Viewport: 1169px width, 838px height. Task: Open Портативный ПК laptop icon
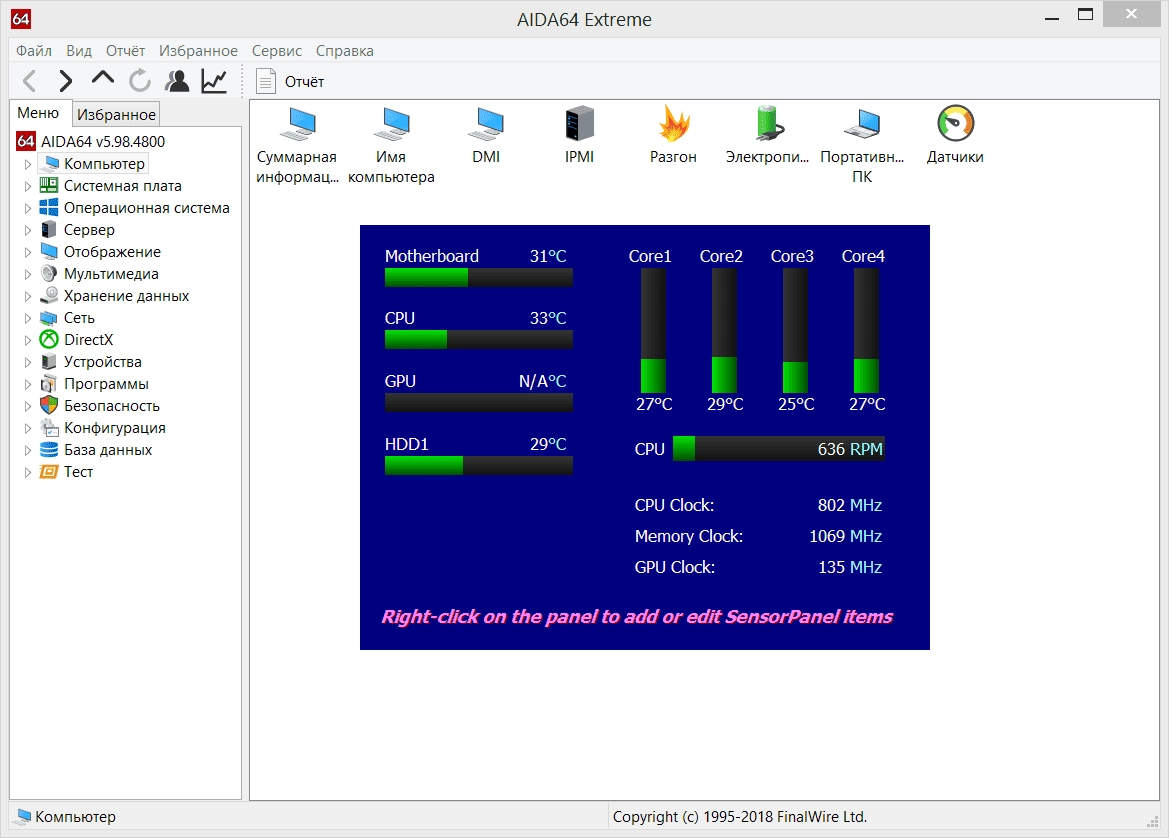[x=862, y=124]
